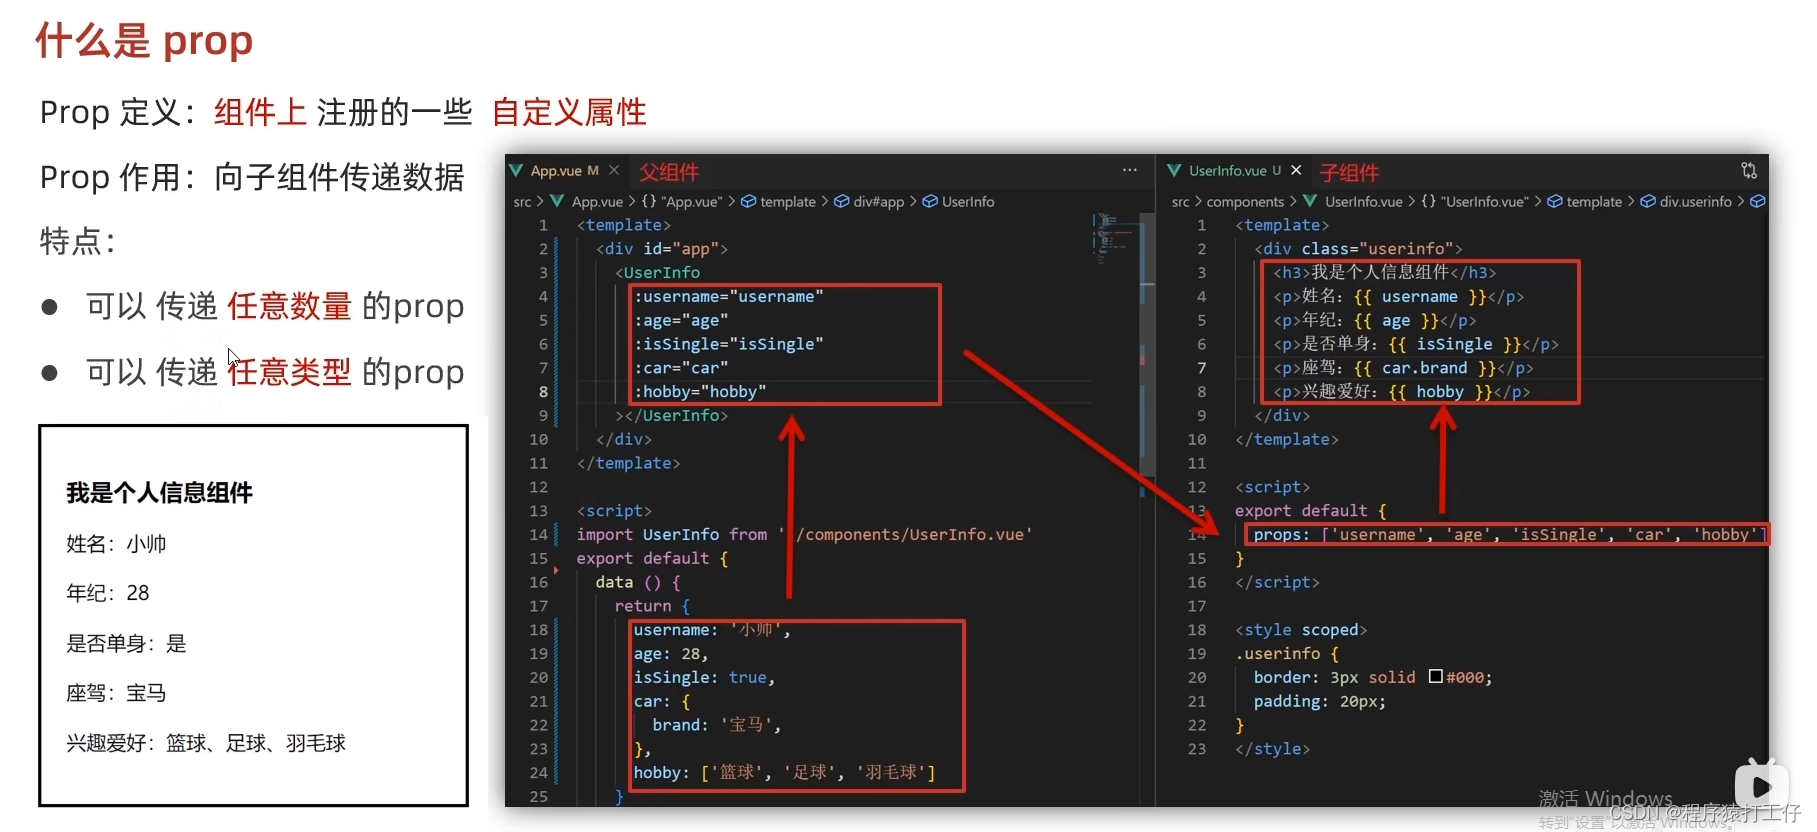Click the brand: '宝马' code line

point(717,725)
